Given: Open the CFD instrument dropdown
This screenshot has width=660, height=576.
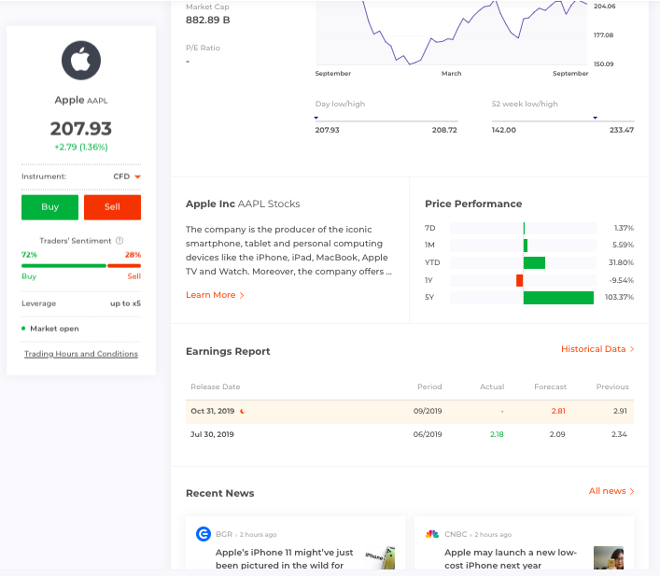Looking at the screenshot, I should coord(127,176).
